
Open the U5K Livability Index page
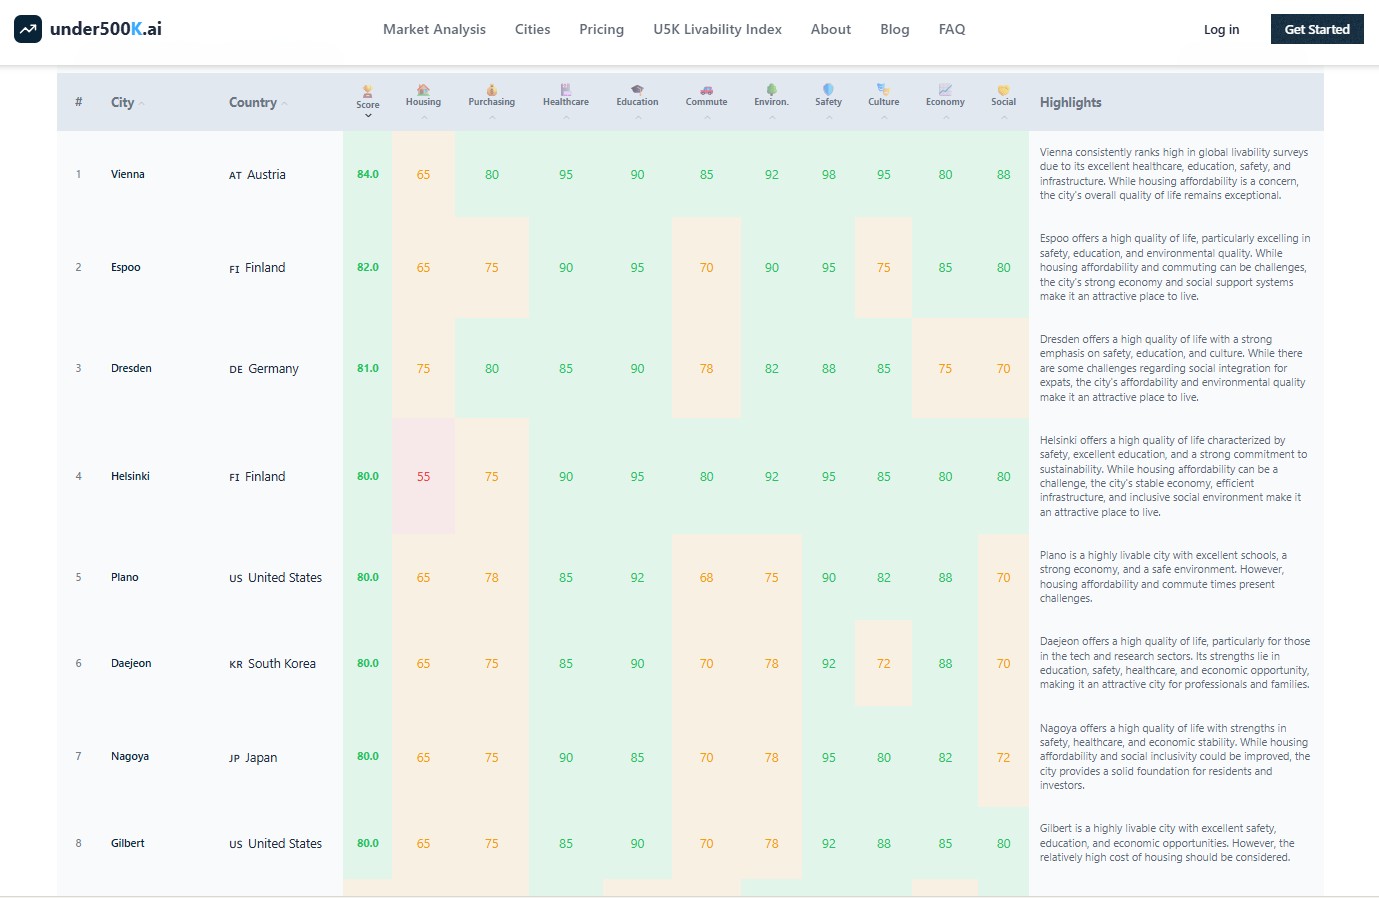pos(717,29)
